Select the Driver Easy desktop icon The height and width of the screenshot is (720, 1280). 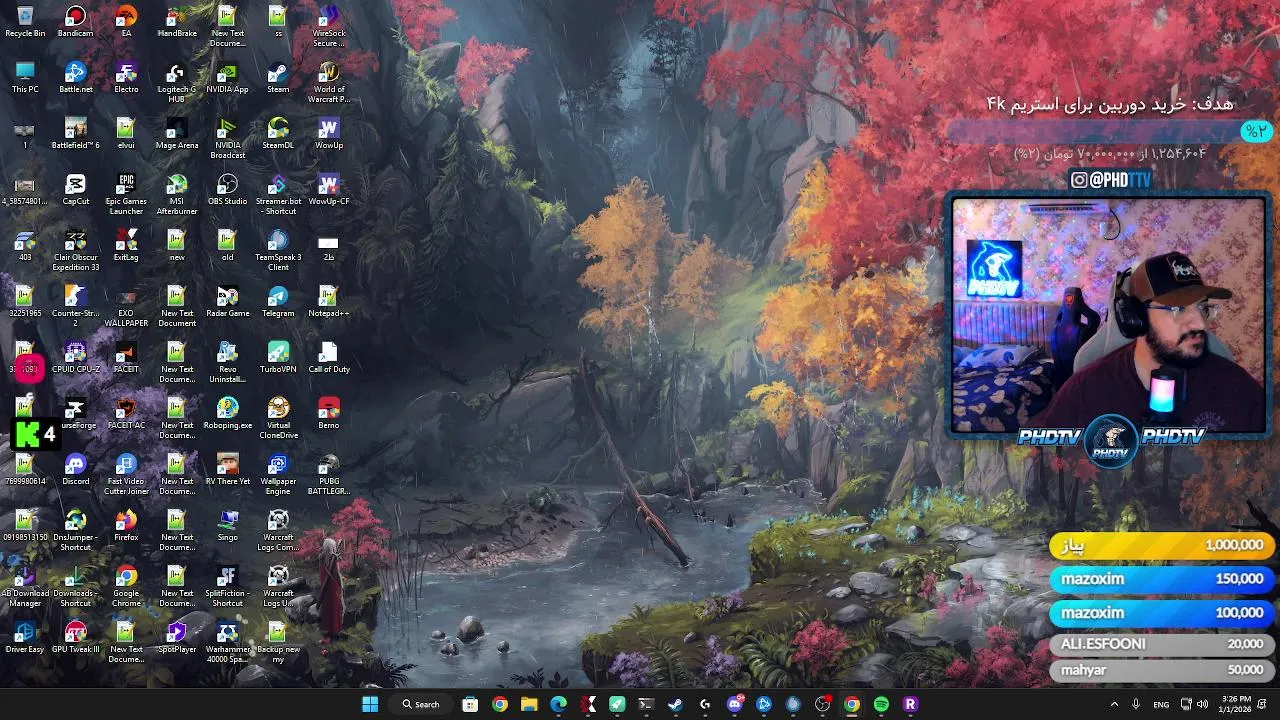pyautogui.click(x=25, y=638)
